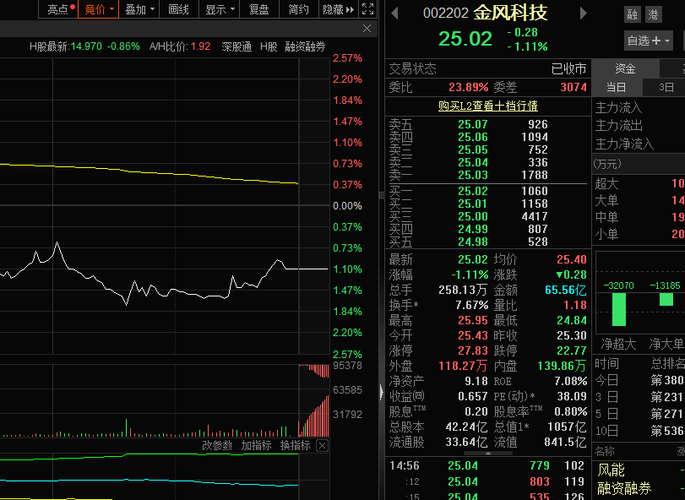This screenshot has height=500, width=685.
Task: Close the chart panel with X icon
Action: pos(367,28)
